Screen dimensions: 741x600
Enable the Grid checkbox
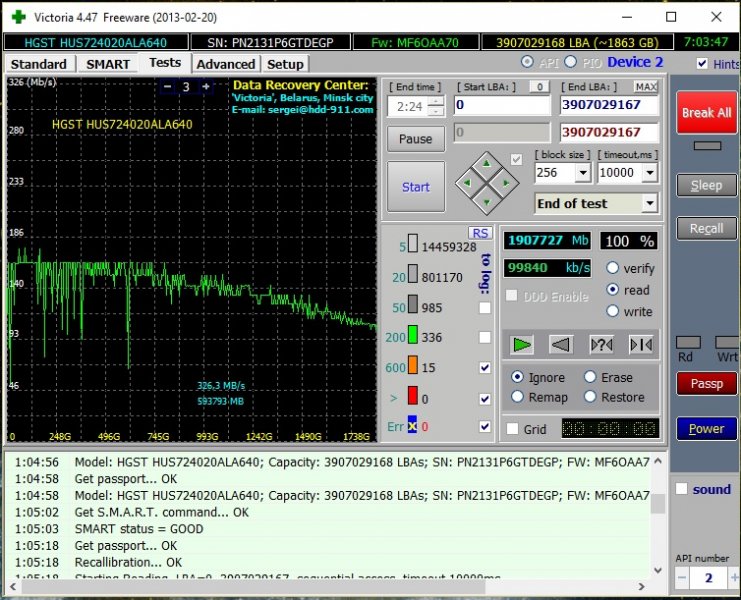513,429
